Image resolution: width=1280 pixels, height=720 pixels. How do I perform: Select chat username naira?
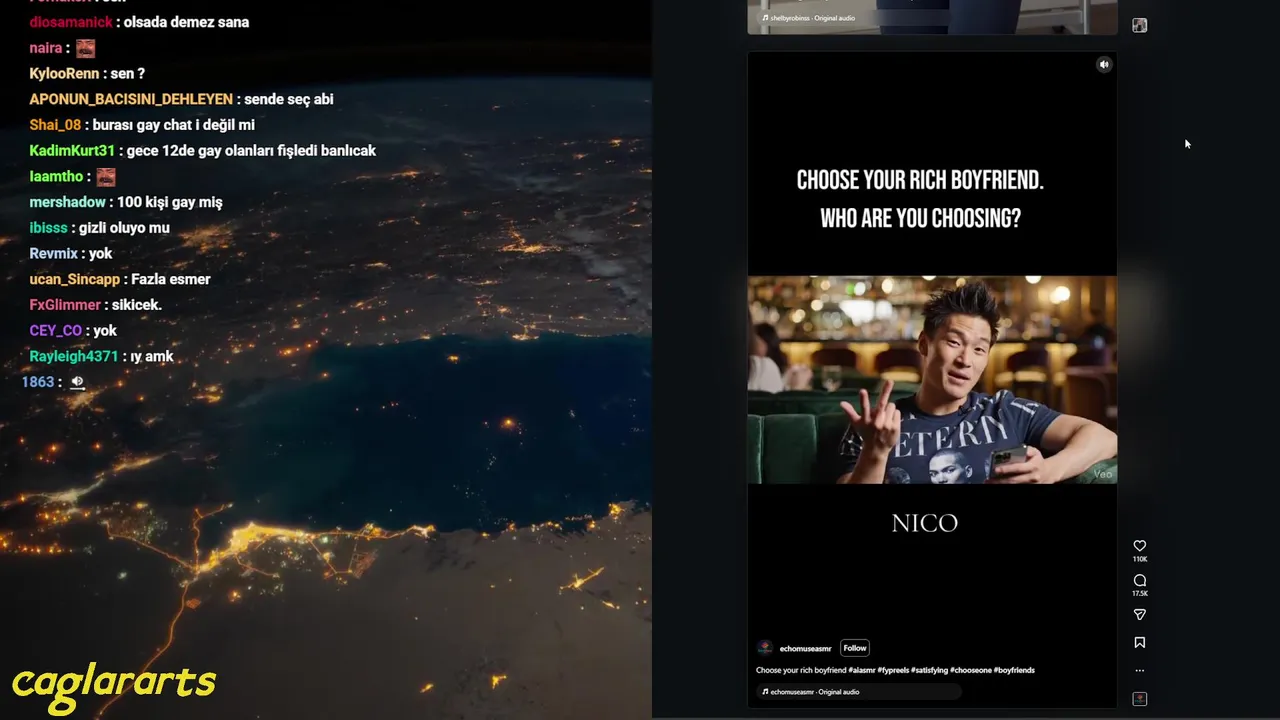click(x=46, y=48)
